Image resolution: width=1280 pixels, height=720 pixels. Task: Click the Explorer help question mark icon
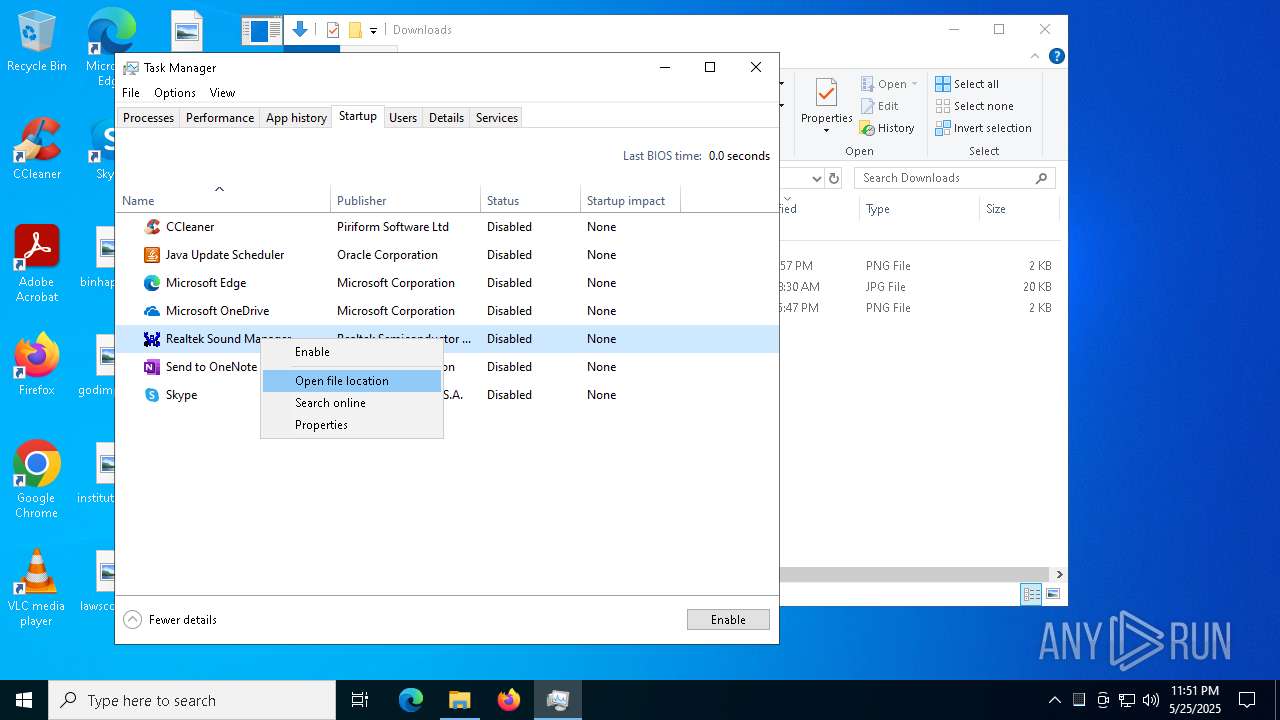[x=1056, y=57]
